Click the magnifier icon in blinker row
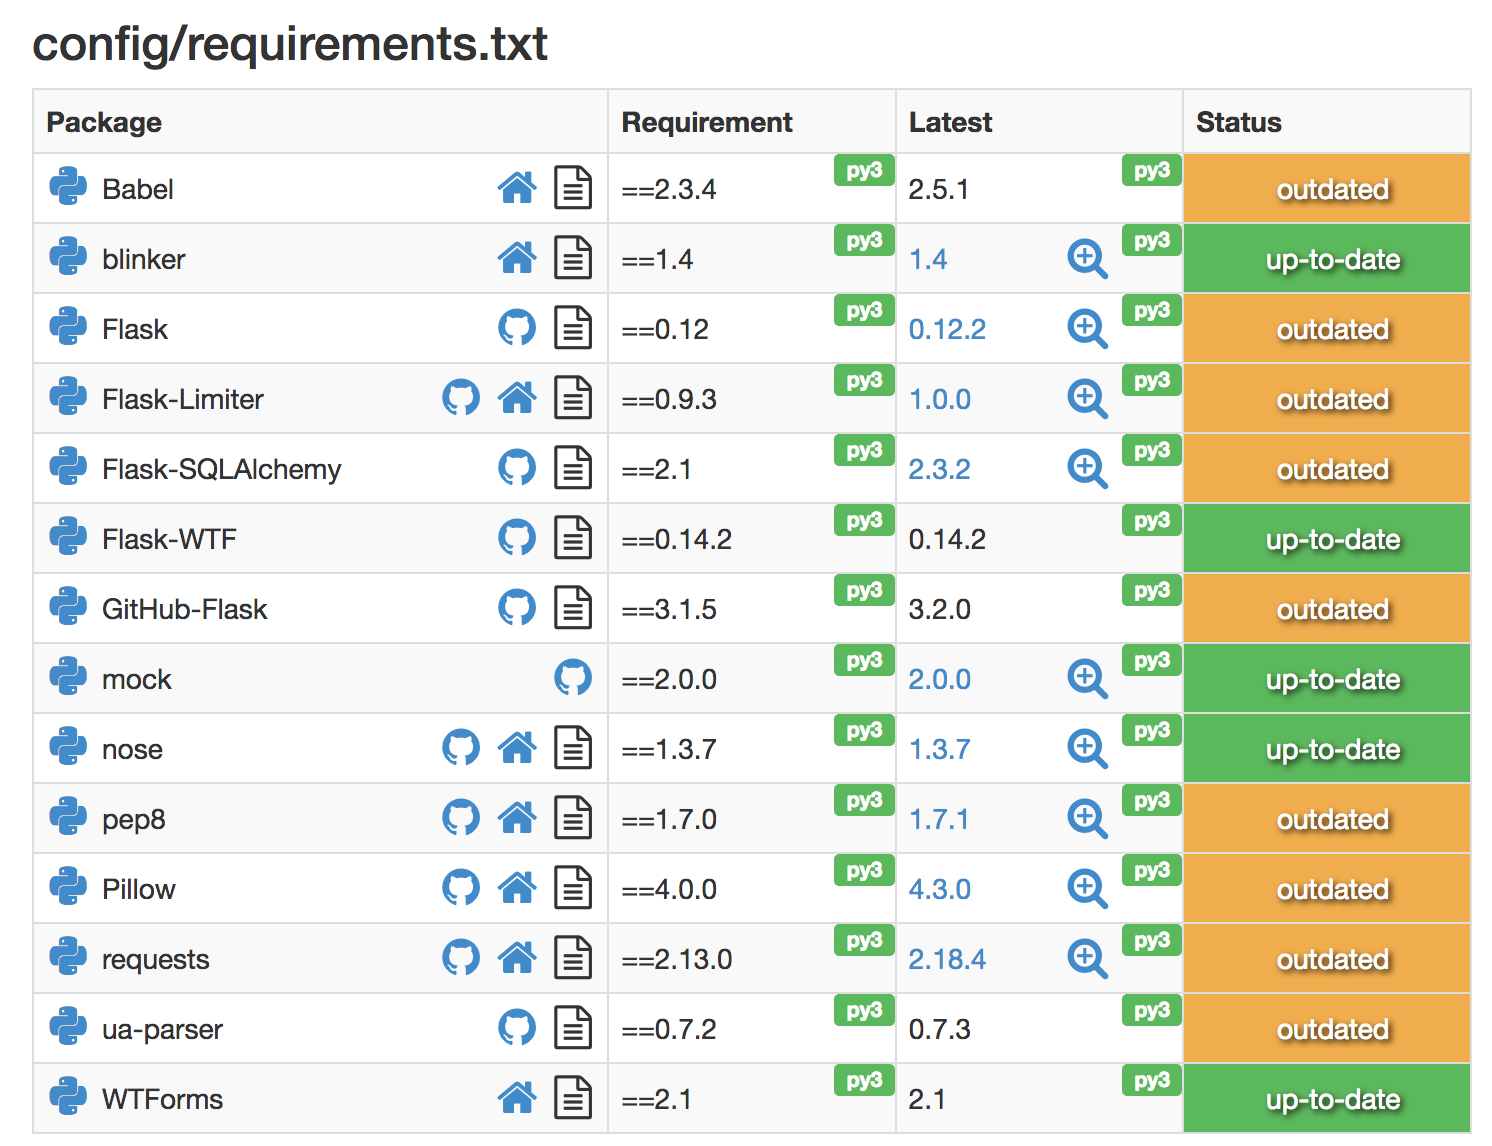The height and width of the screenshot is (1146, 1492). click(x=1087, y=259)
